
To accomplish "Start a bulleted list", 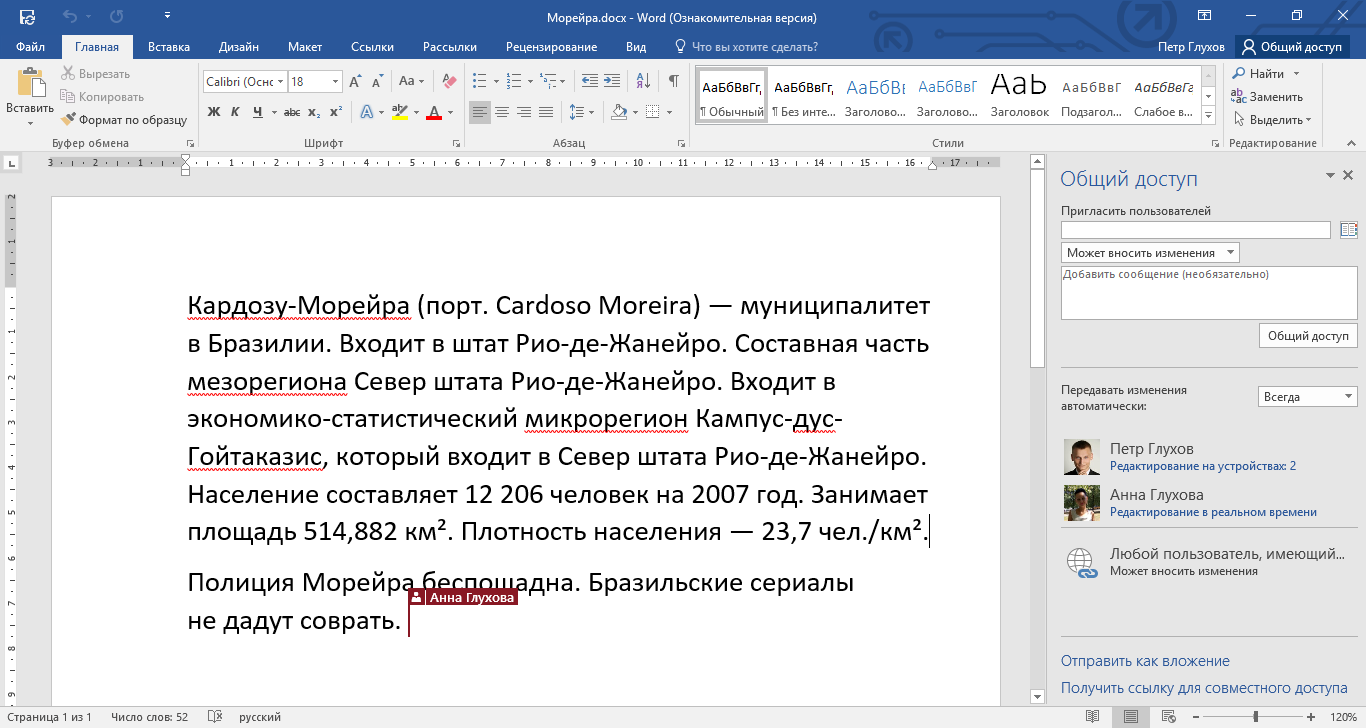I will click(x=479, y=81).
